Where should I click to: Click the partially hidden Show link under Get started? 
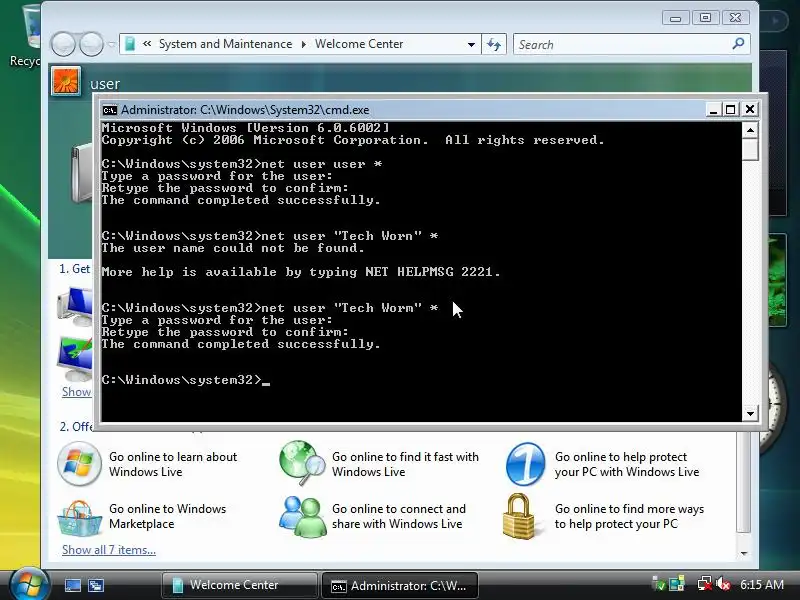[x=77, y=392]
